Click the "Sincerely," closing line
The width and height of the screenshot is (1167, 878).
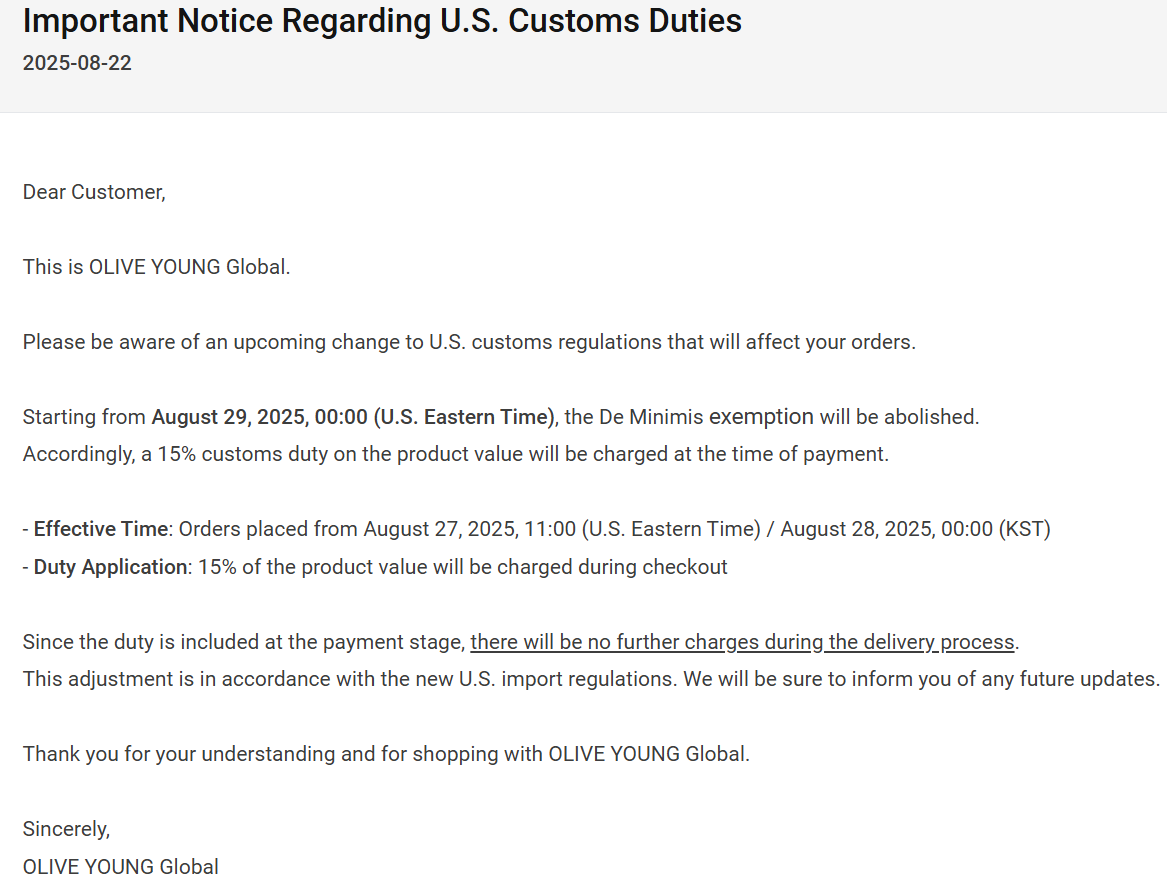click(x=66, y=829)
